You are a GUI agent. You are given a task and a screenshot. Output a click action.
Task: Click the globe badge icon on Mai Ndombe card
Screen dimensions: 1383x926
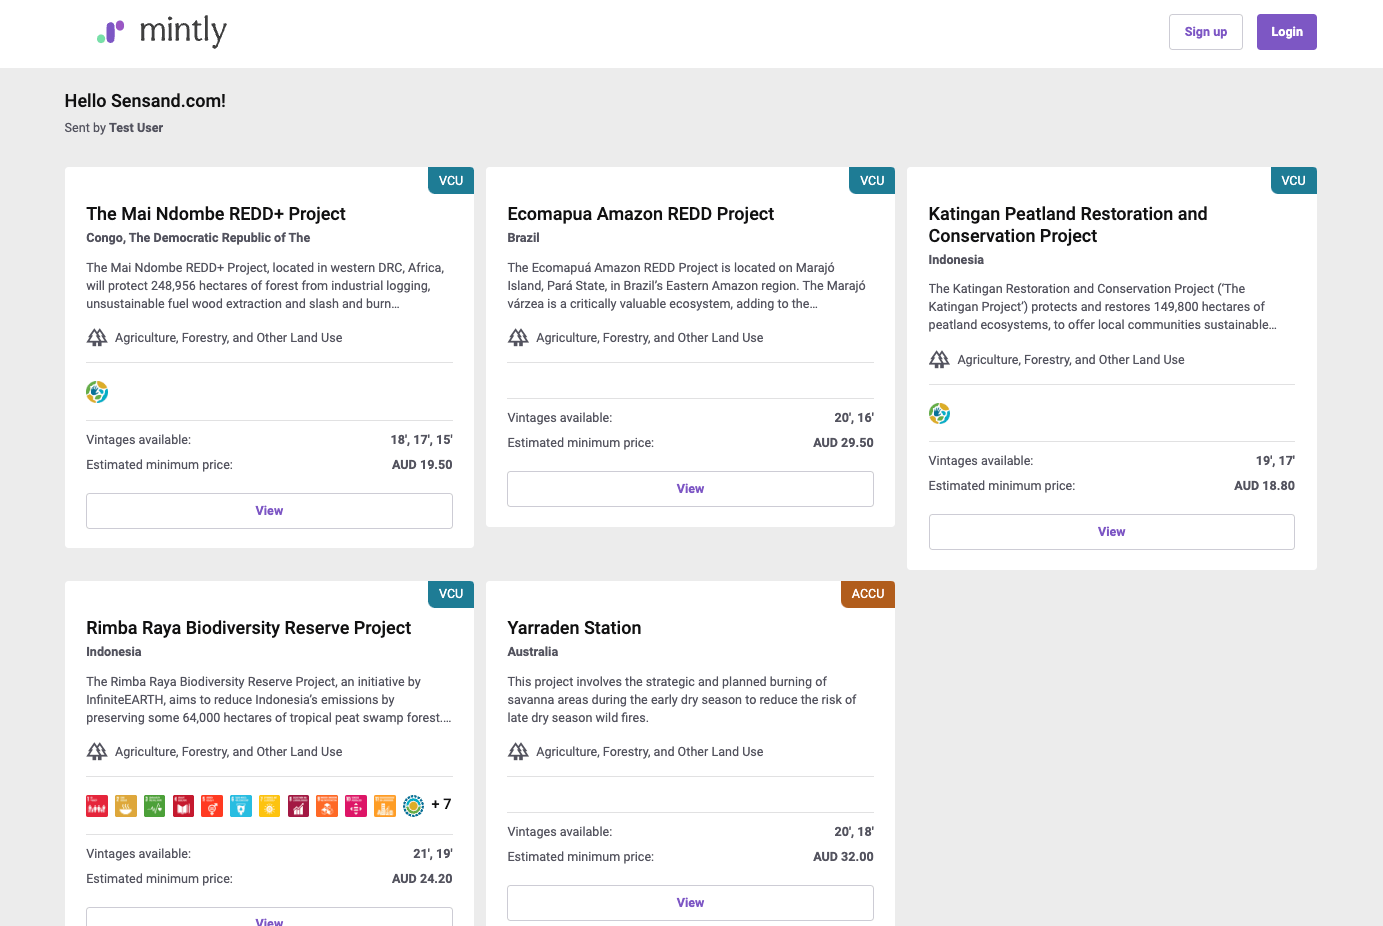[x=97, y=392]
